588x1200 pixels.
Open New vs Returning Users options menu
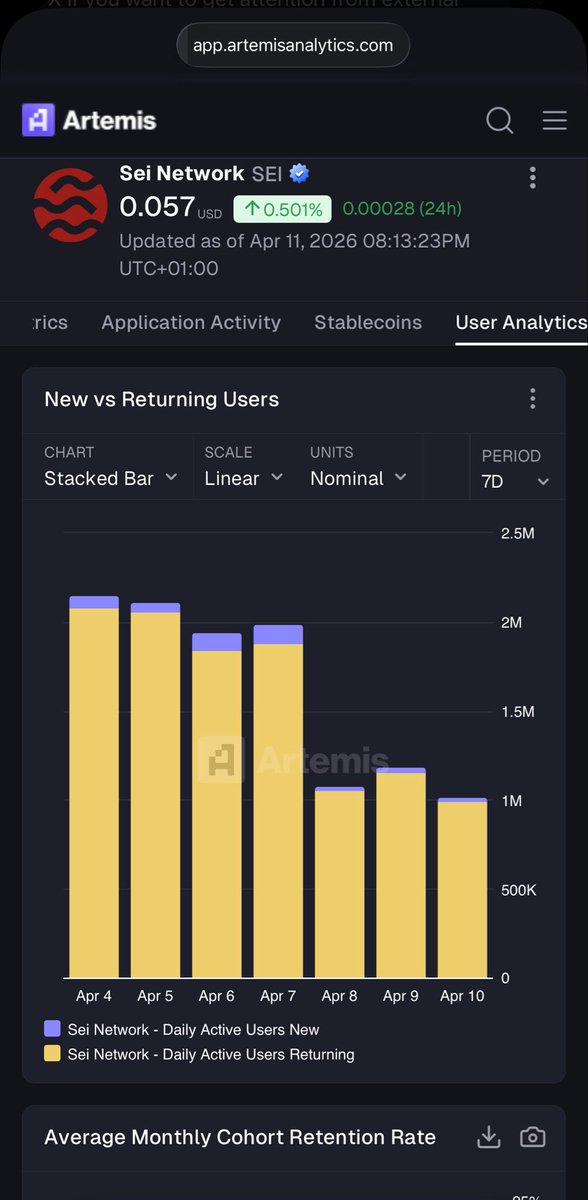(x=533, y=399)
